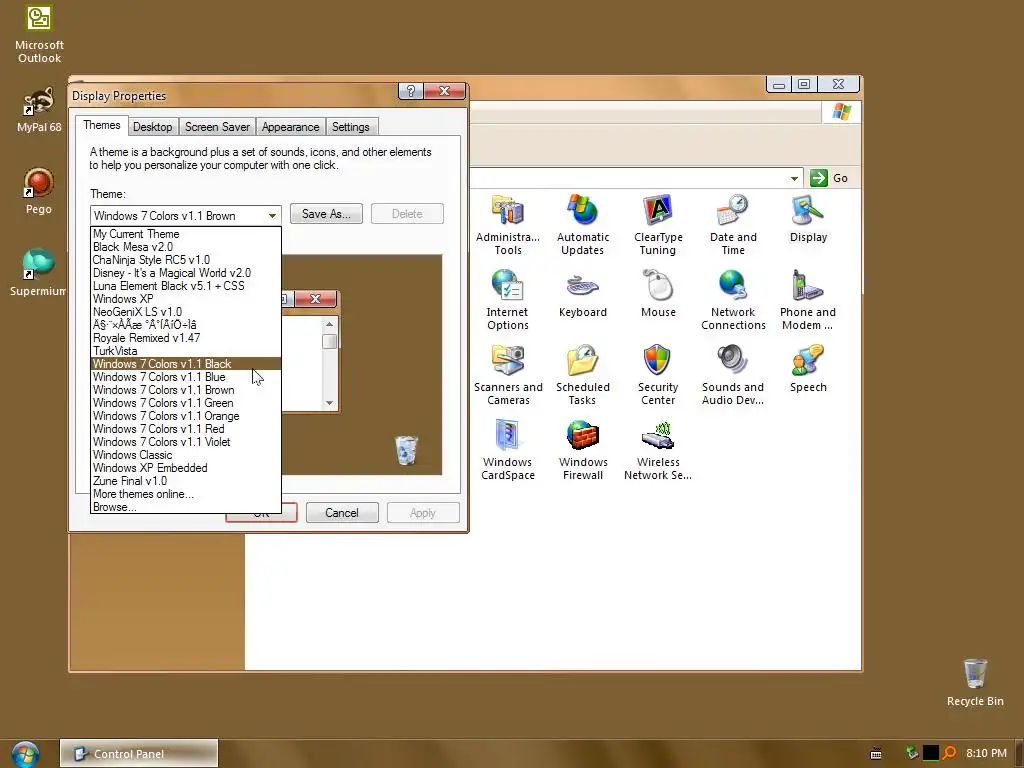Click Save As... button for theme
Image resolution: width=1024 pixels, height=768 pixels.
[x=327, y=214]
